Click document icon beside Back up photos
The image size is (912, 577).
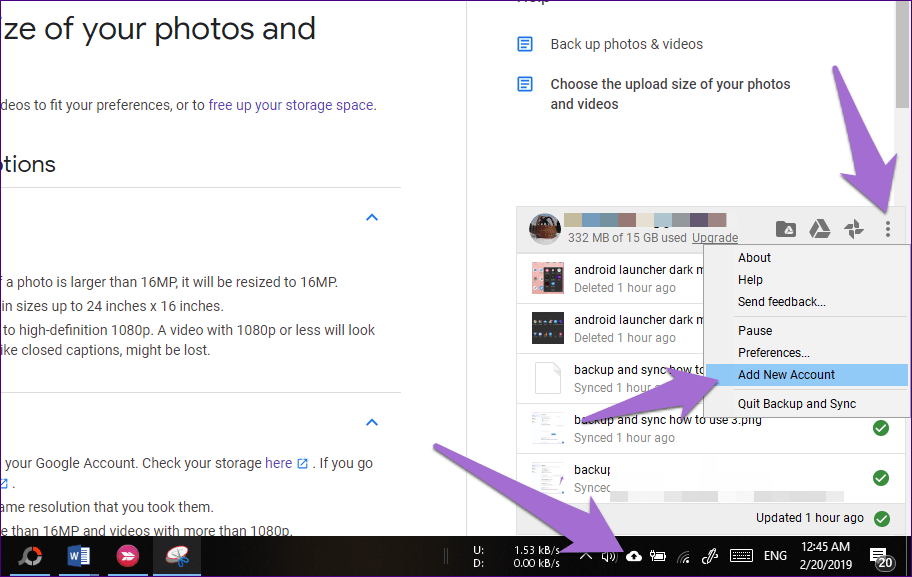tap(525, 44)
